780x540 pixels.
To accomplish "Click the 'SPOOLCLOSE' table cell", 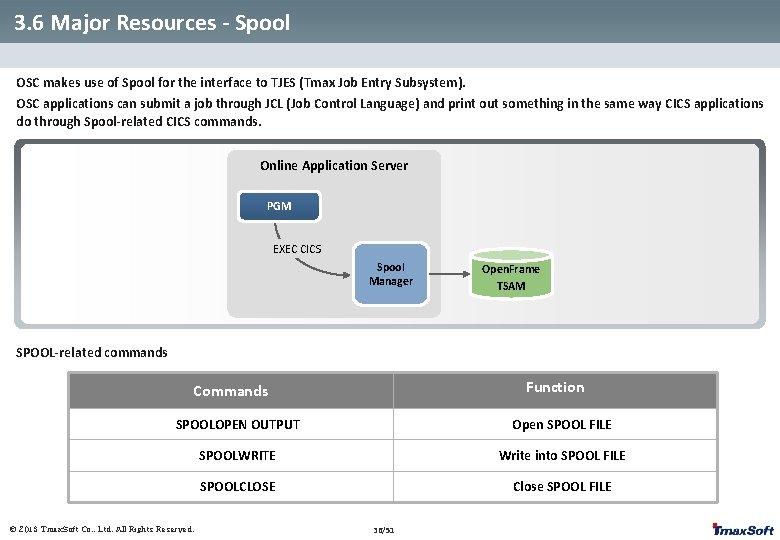I will point(231,486).
